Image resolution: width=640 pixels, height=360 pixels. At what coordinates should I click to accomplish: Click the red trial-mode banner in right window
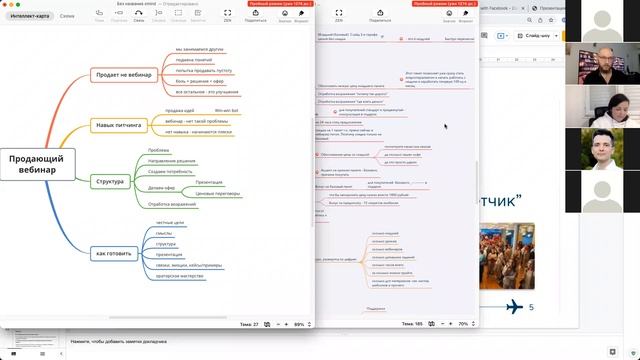[444, 4]
